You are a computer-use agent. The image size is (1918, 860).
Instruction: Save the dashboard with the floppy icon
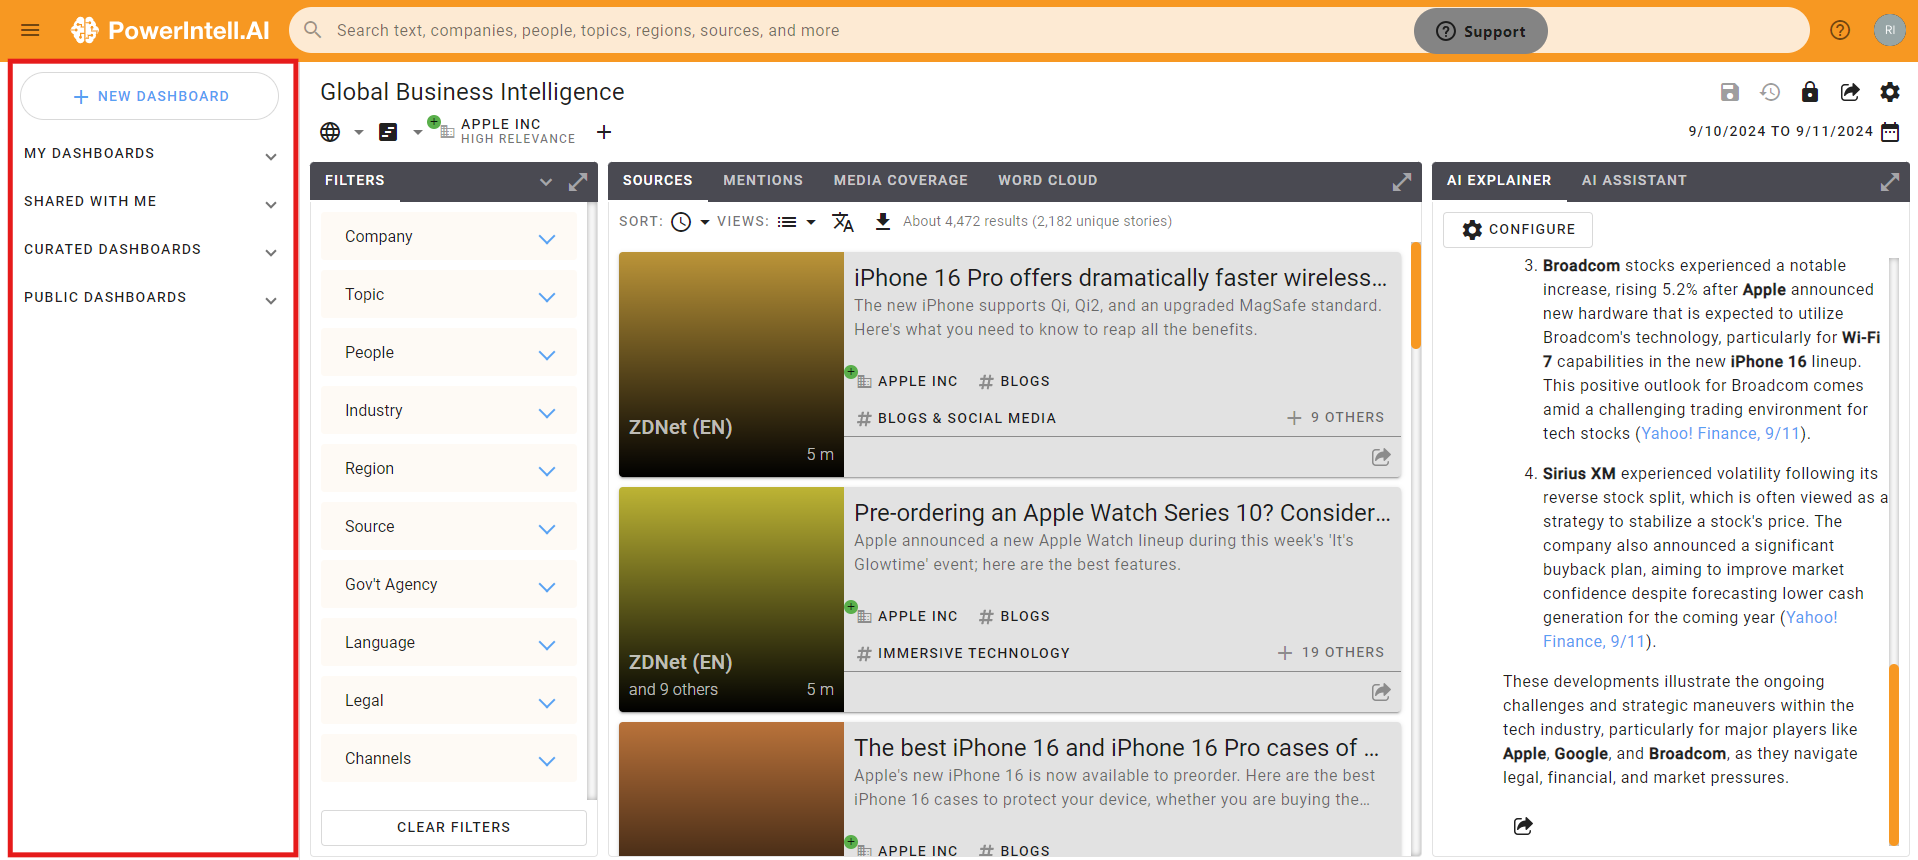[x=1730, y=92]
